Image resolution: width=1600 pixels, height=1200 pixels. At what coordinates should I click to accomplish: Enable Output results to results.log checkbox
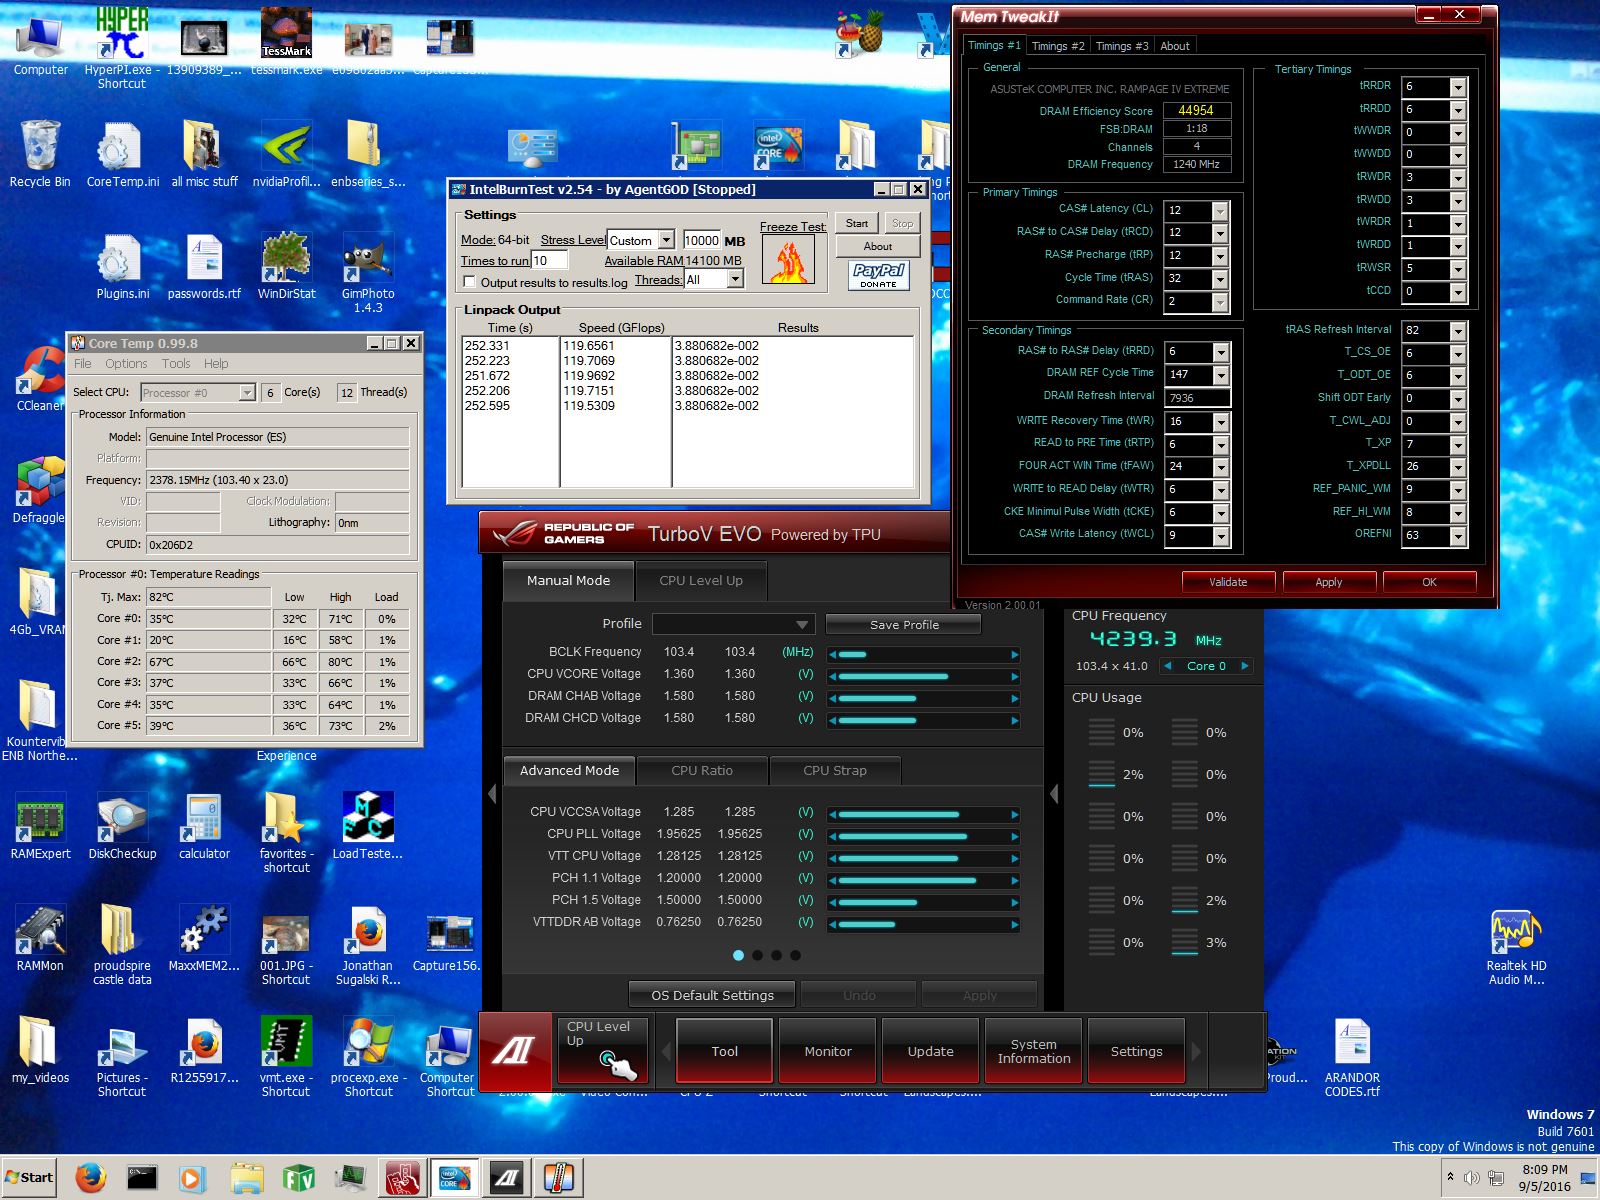click(x=469, y=282)
